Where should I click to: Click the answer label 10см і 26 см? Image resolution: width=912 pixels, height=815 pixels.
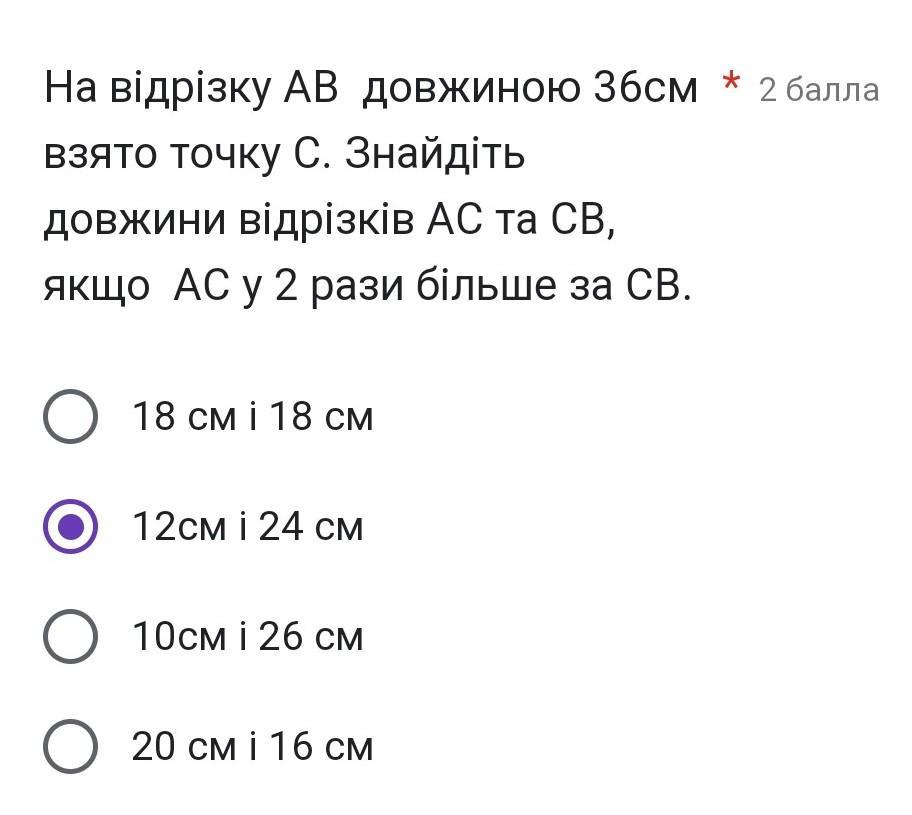click(248, 636)
